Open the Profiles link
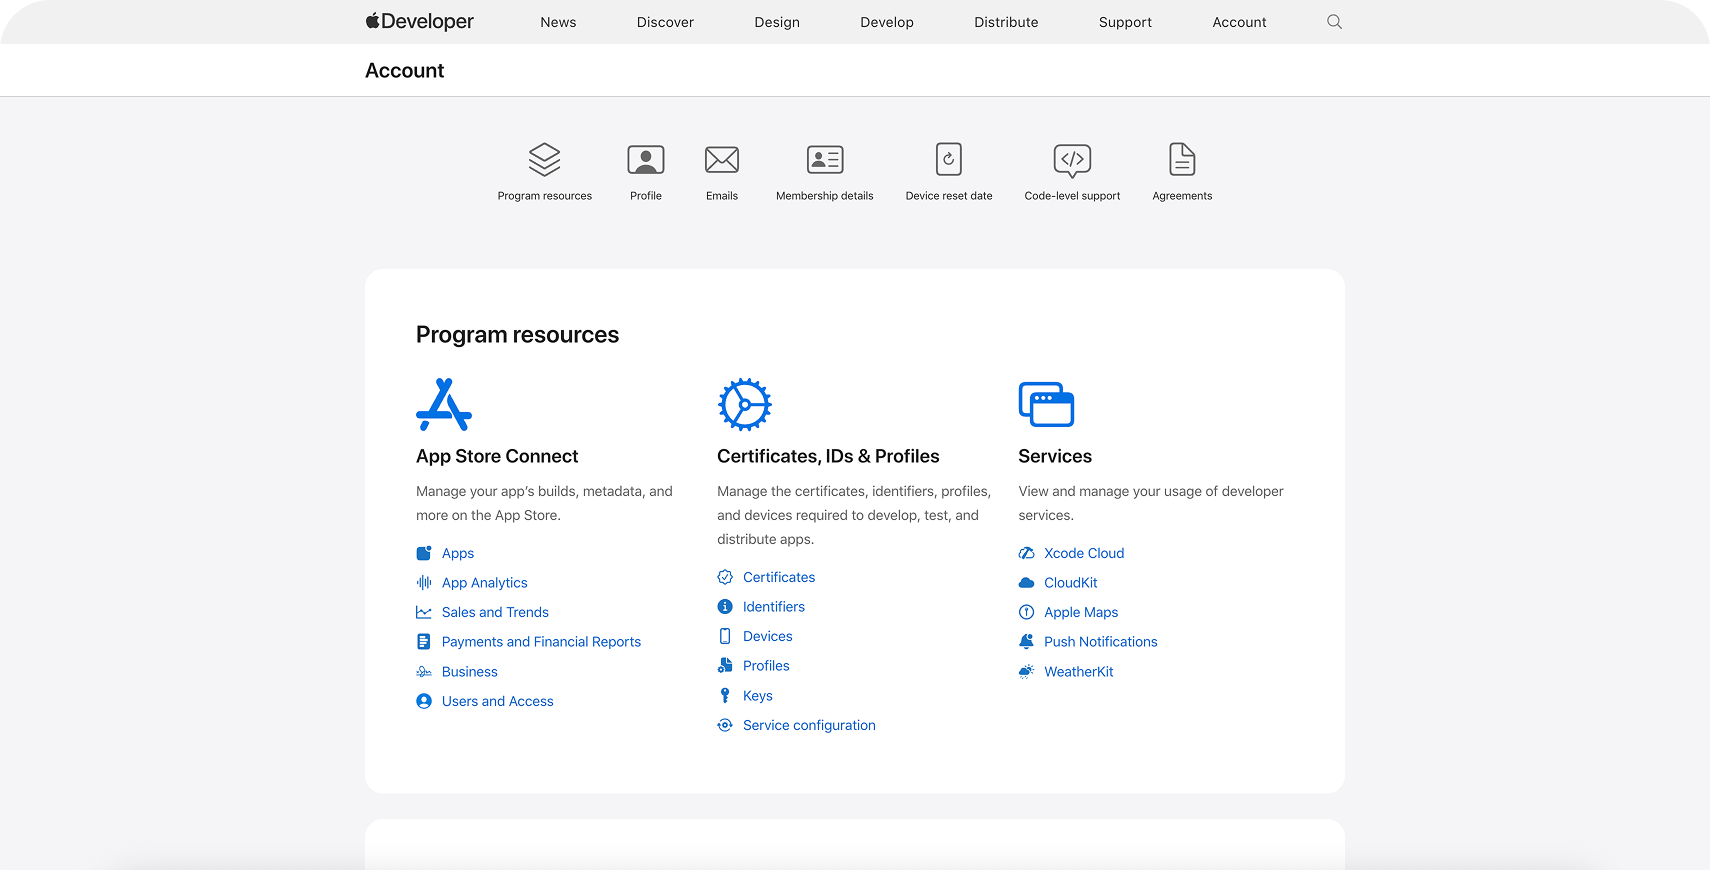The image size is (1710, 870). coord(766,666)
